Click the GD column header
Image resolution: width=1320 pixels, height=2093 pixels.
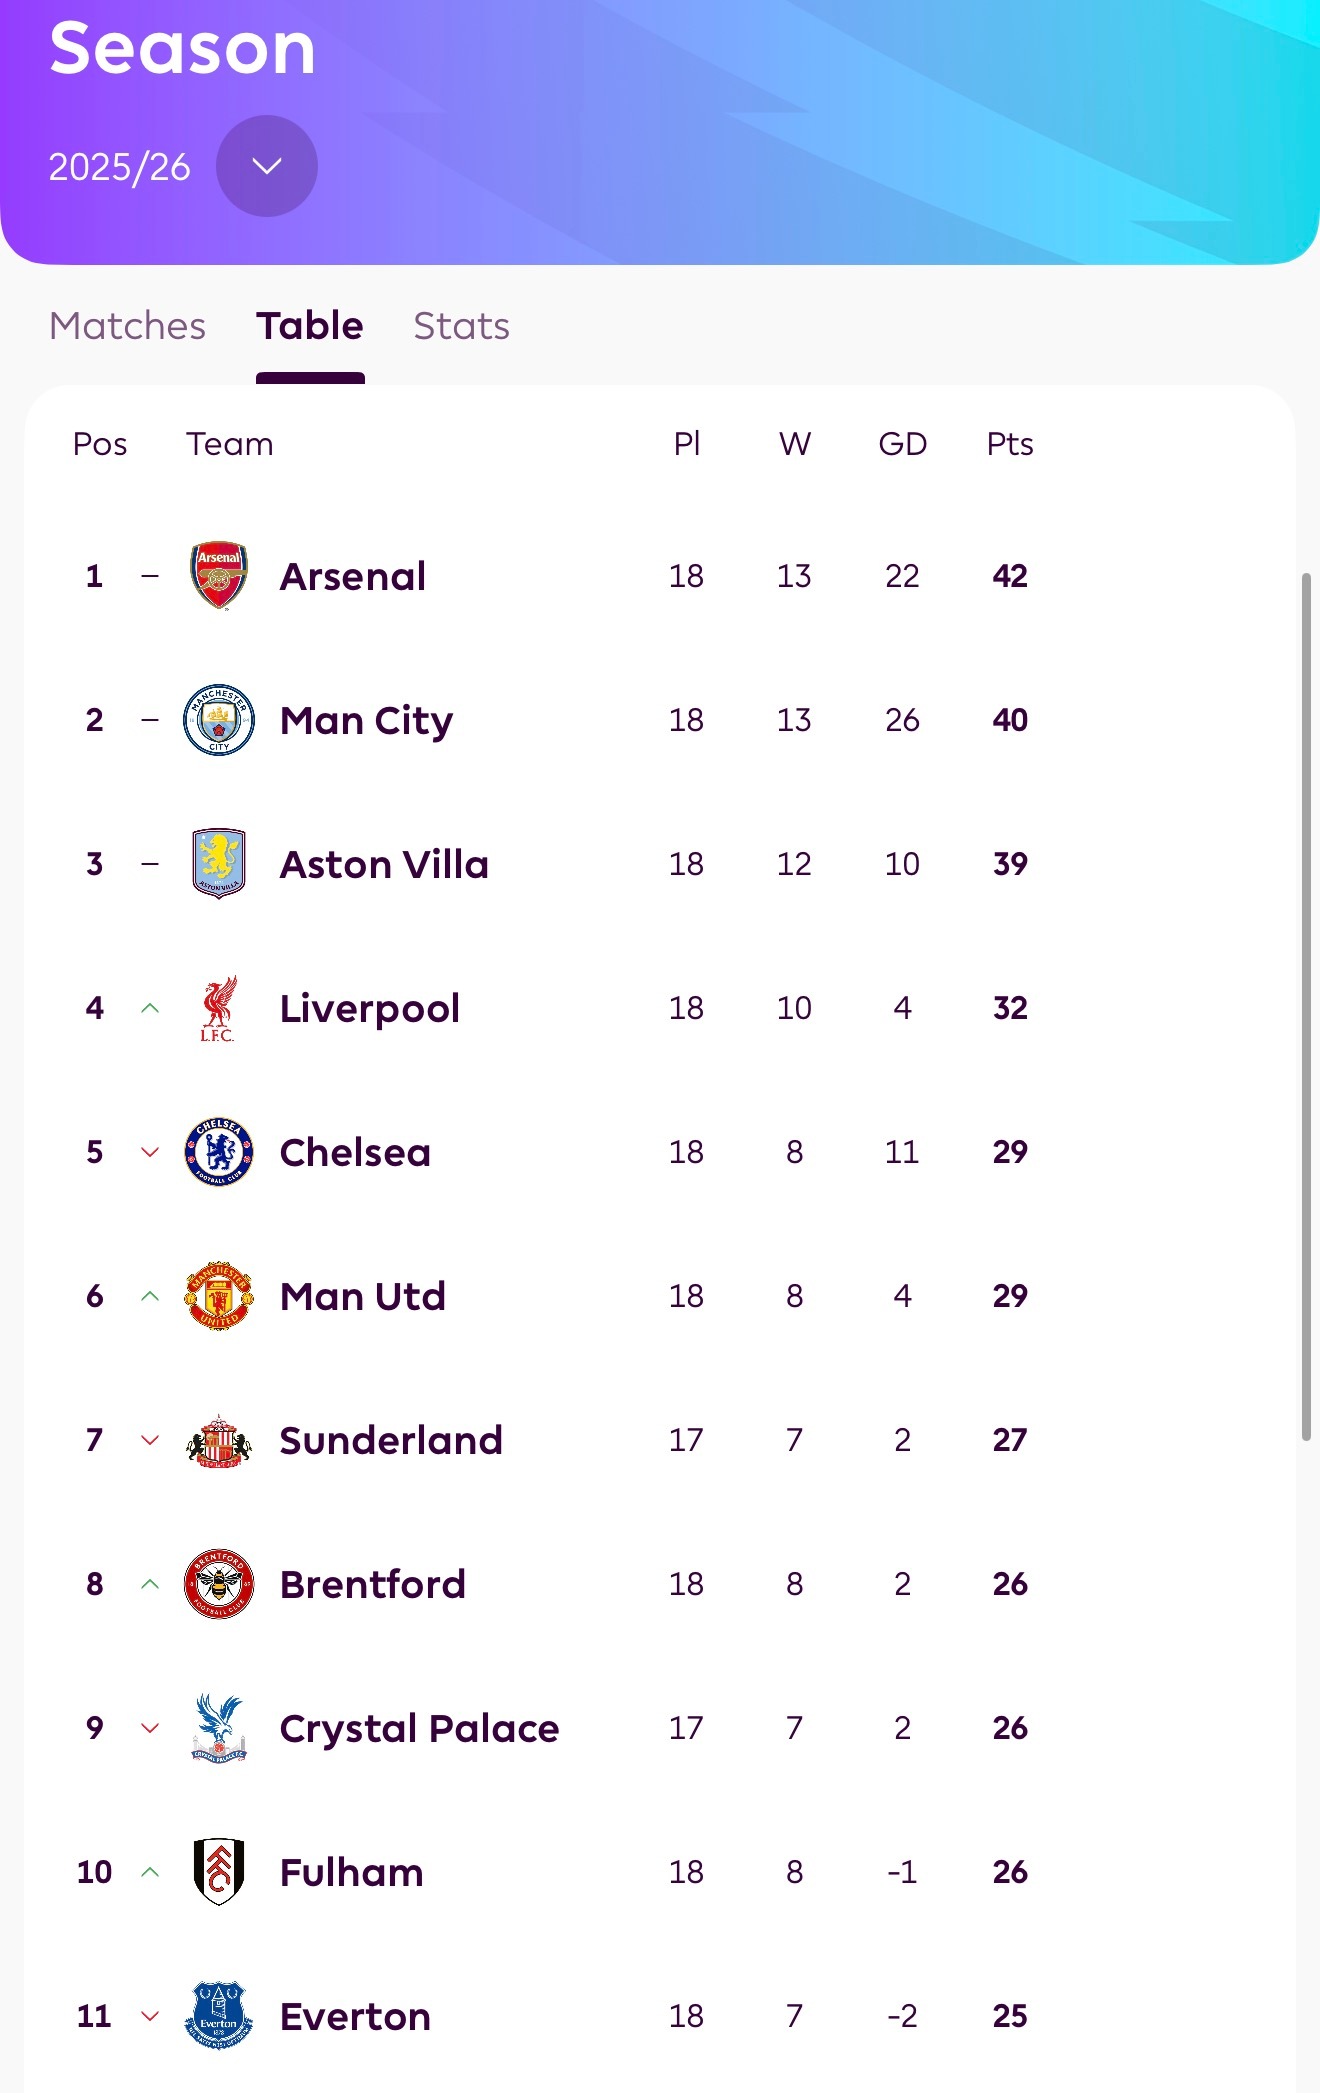coord(902,444)
